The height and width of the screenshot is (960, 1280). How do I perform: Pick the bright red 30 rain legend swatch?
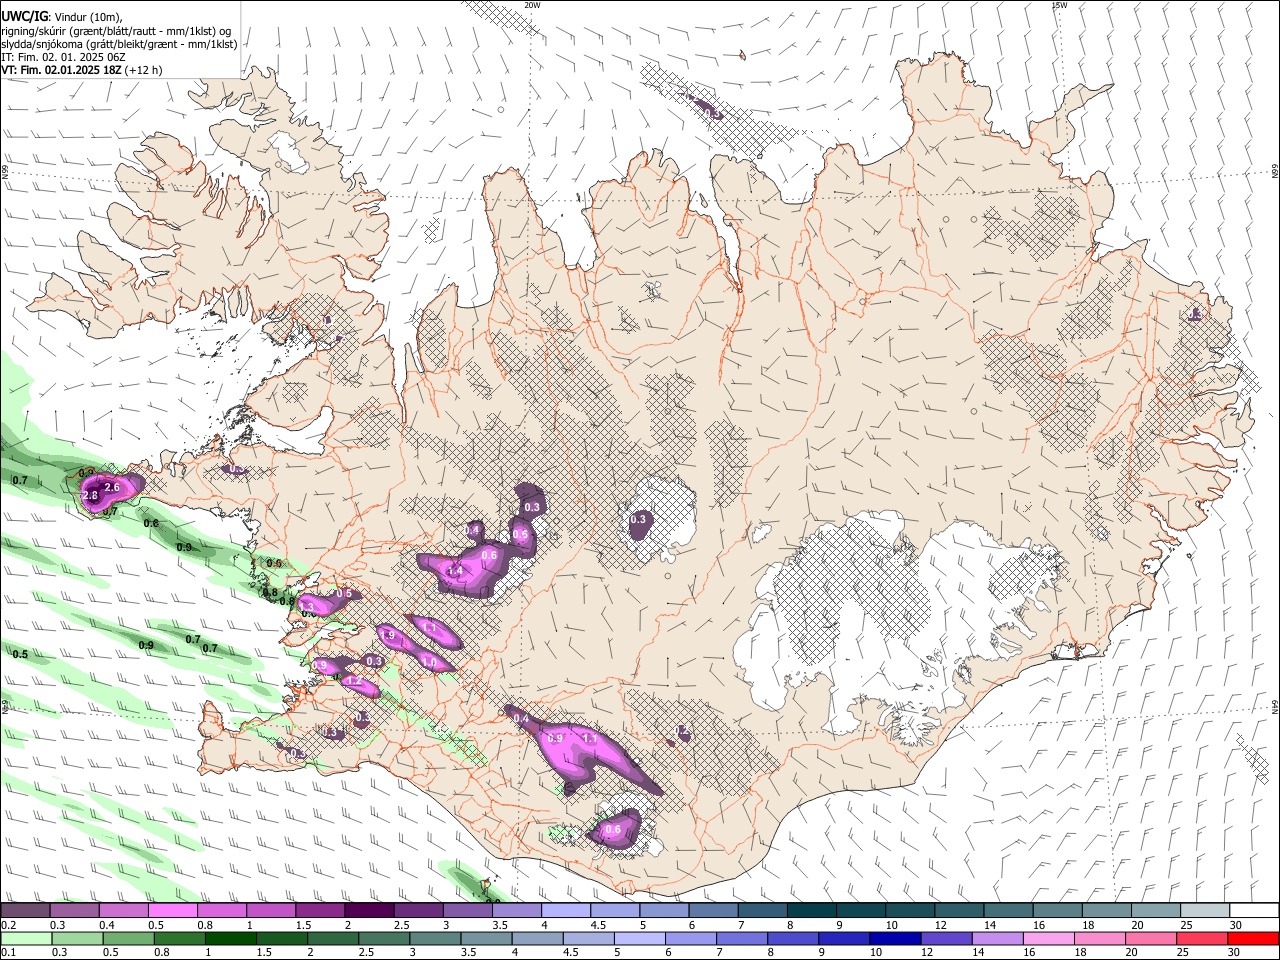(x=1254, y=939)
